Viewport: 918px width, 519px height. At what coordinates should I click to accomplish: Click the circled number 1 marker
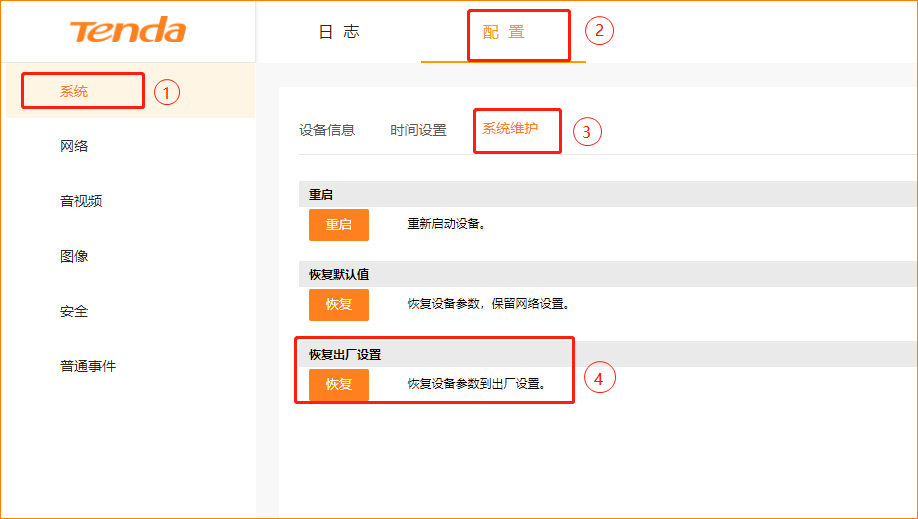(167, 93)
